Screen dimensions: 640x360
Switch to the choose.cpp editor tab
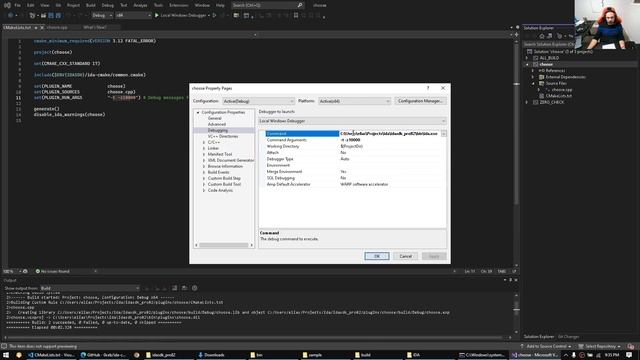click(57, 27)
